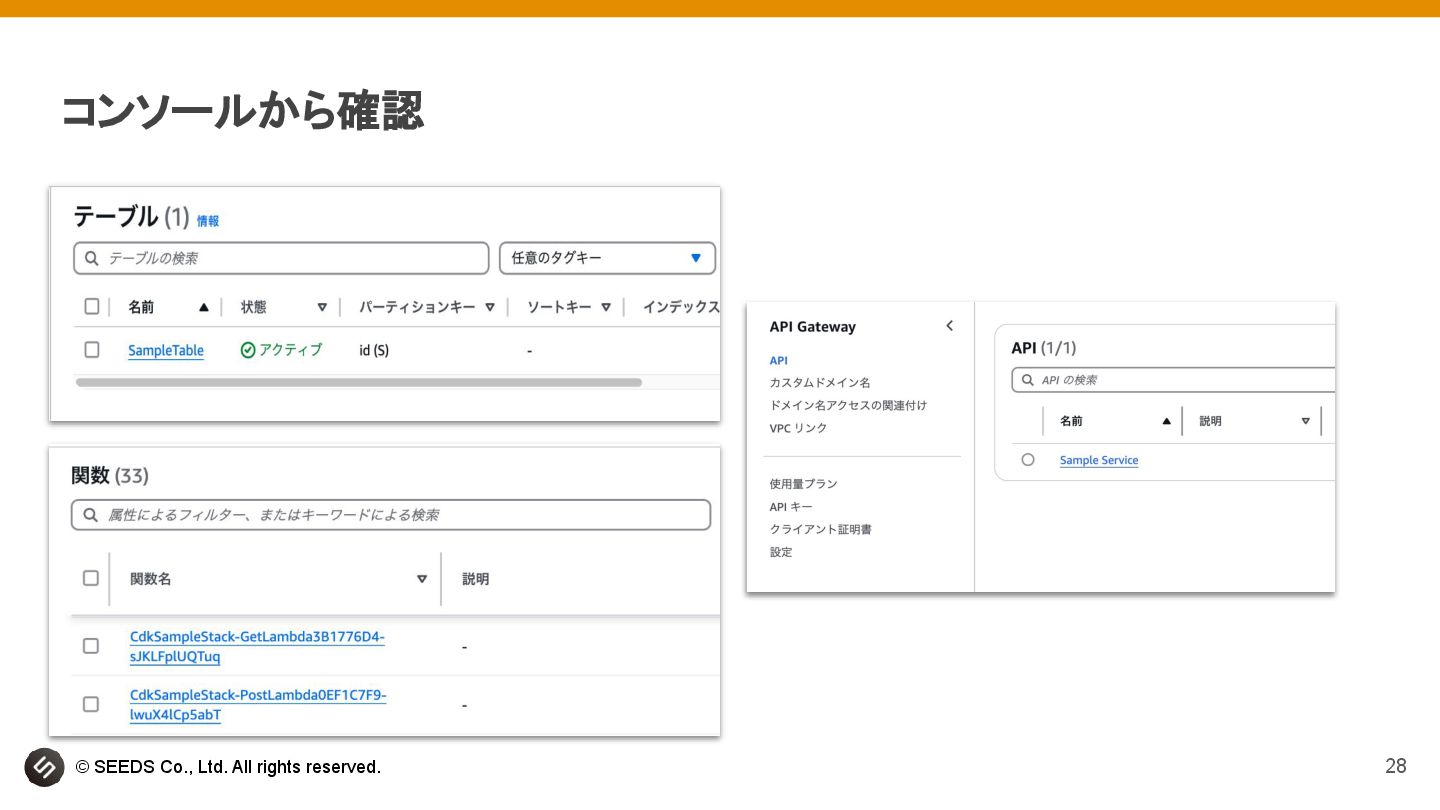Image resolution: width=1440 pixels, height=810 pixels.
Task: Click the horizontal scrollbar under the table list
Action: pos(359,382)
